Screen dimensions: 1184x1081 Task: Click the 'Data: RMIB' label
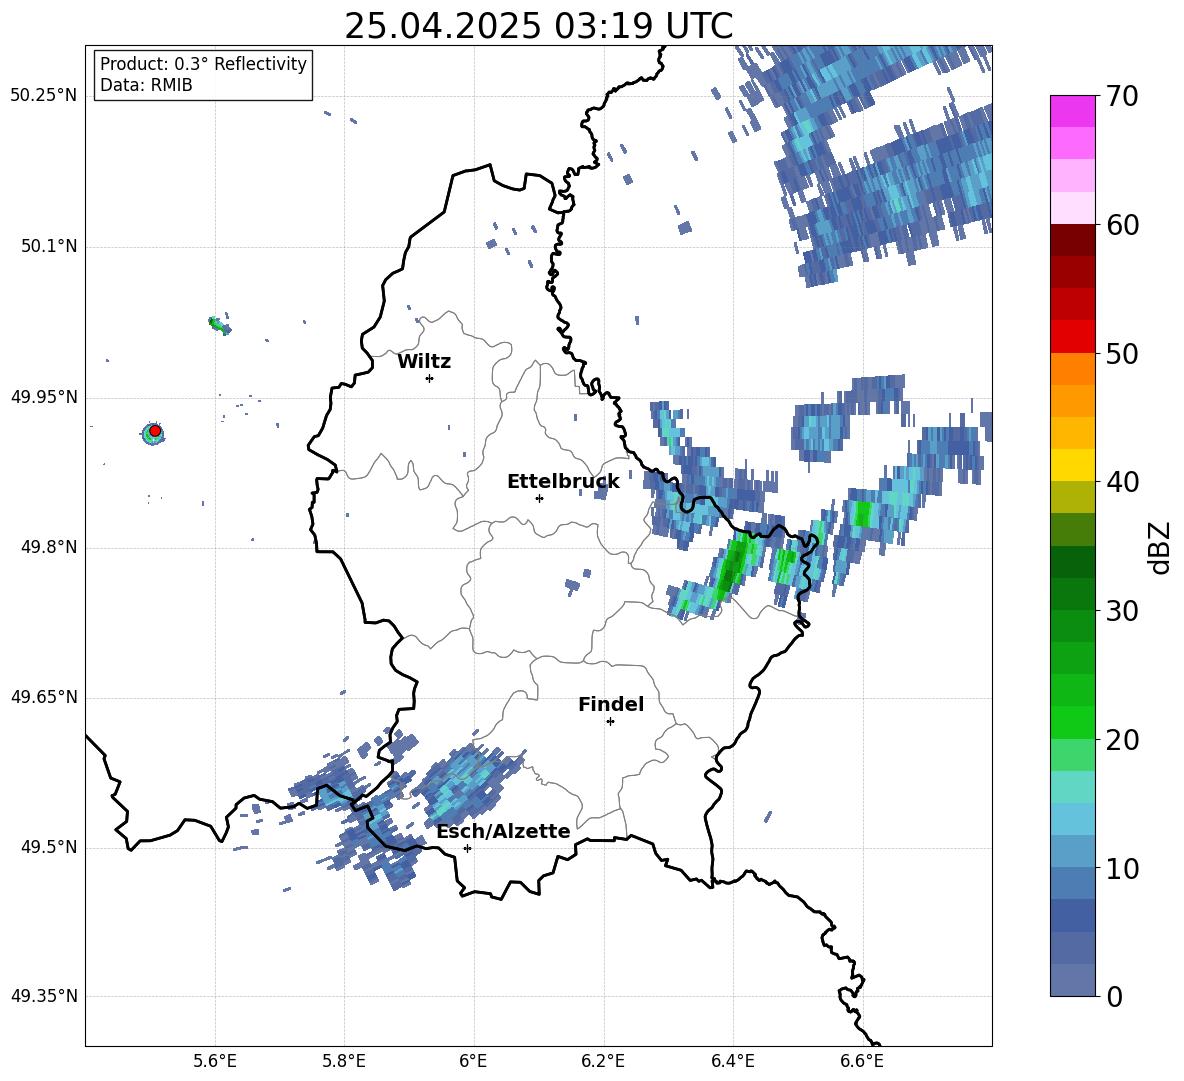point(146,85)
